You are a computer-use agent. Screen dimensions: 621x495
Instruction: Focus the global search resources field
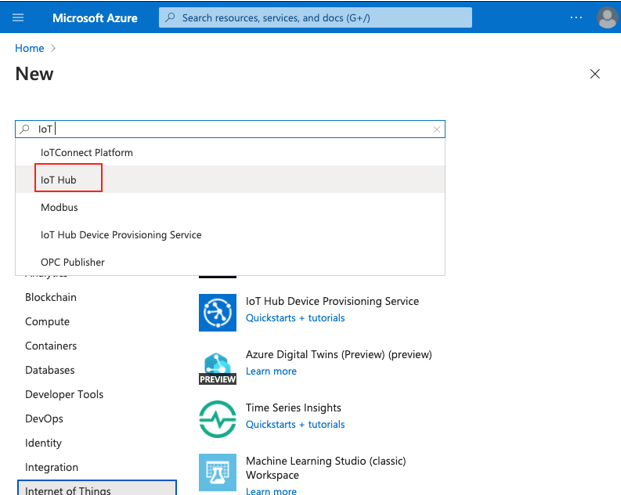(315, 18)
